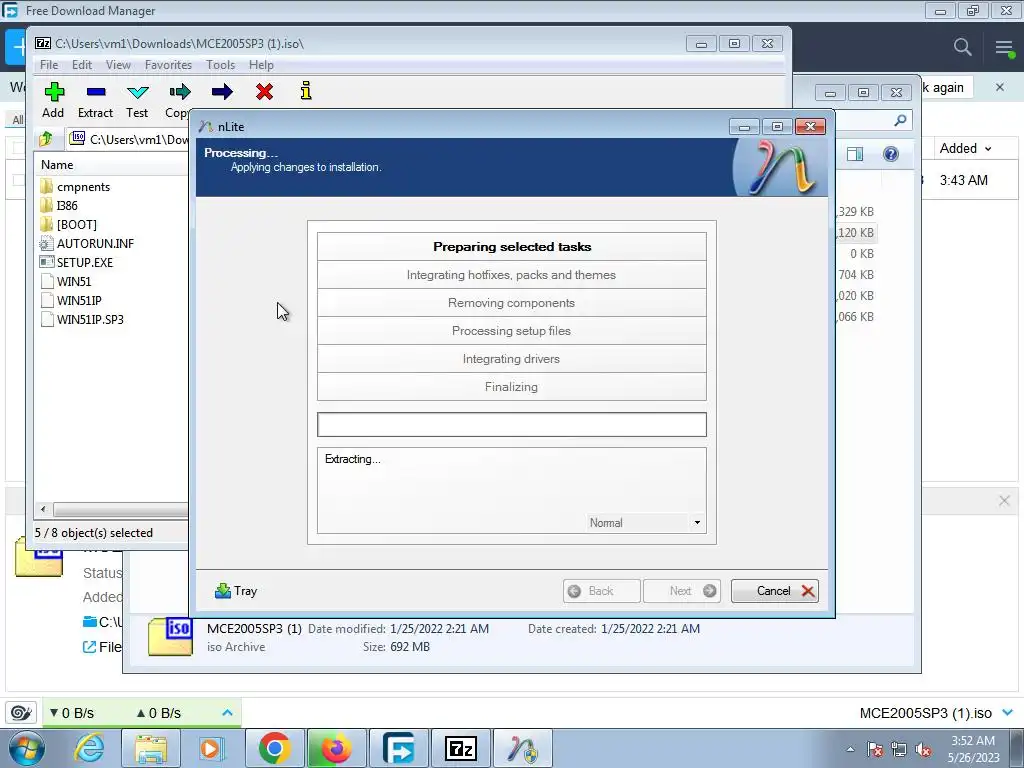This screenshot has width=1024, height=768.
Task: Click the Extract icon in 7-Zip toolbar
Action: coord(95,92)
